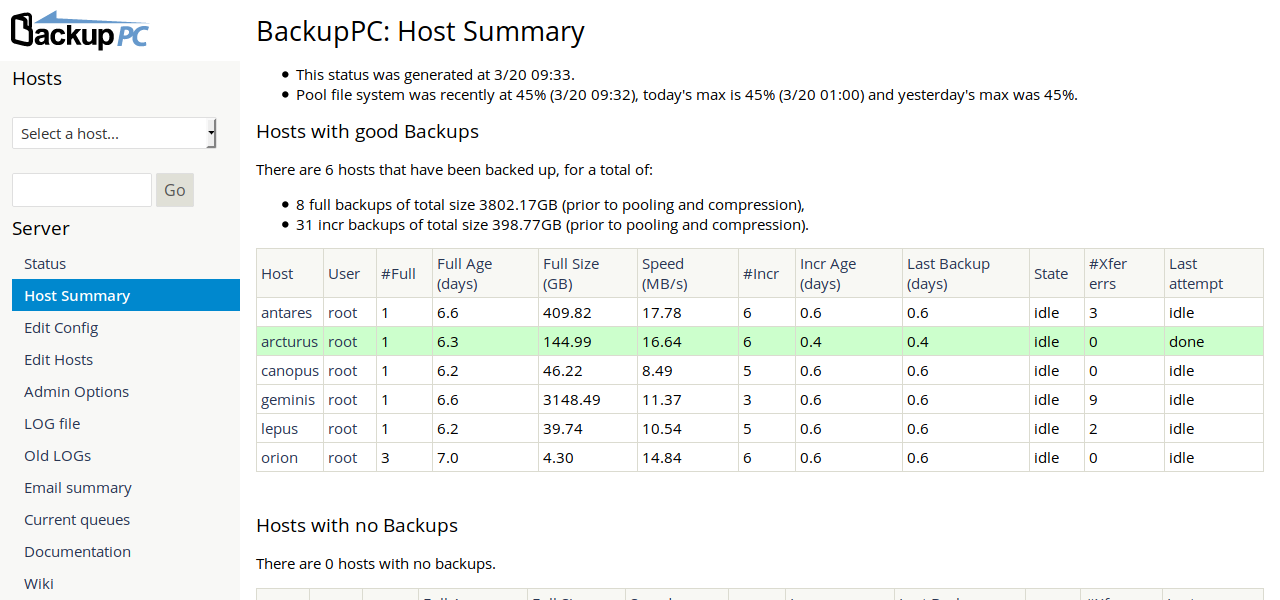Open the 'Select a host...' dropdown
This screenshot has width=1280, height=600.
(113, 133)
